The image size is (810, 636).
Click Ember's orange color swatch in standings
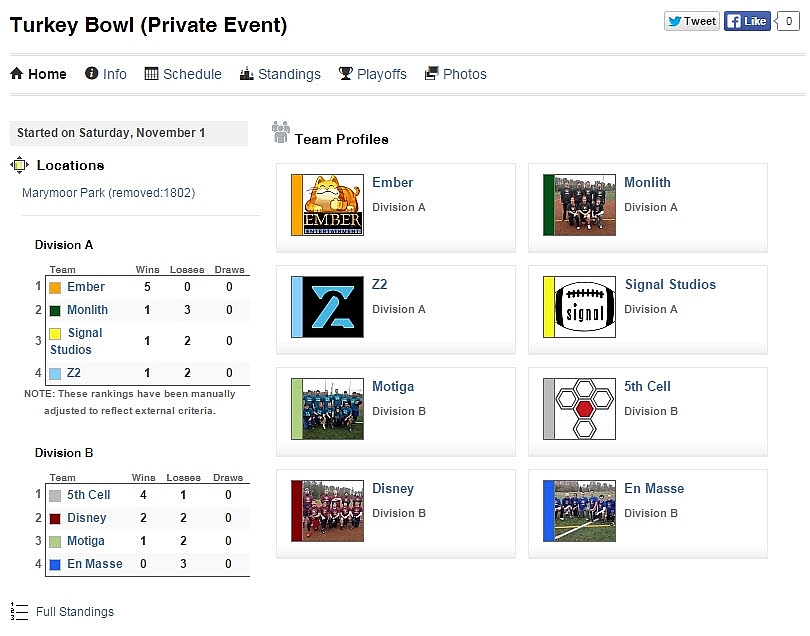pos(55,288)
